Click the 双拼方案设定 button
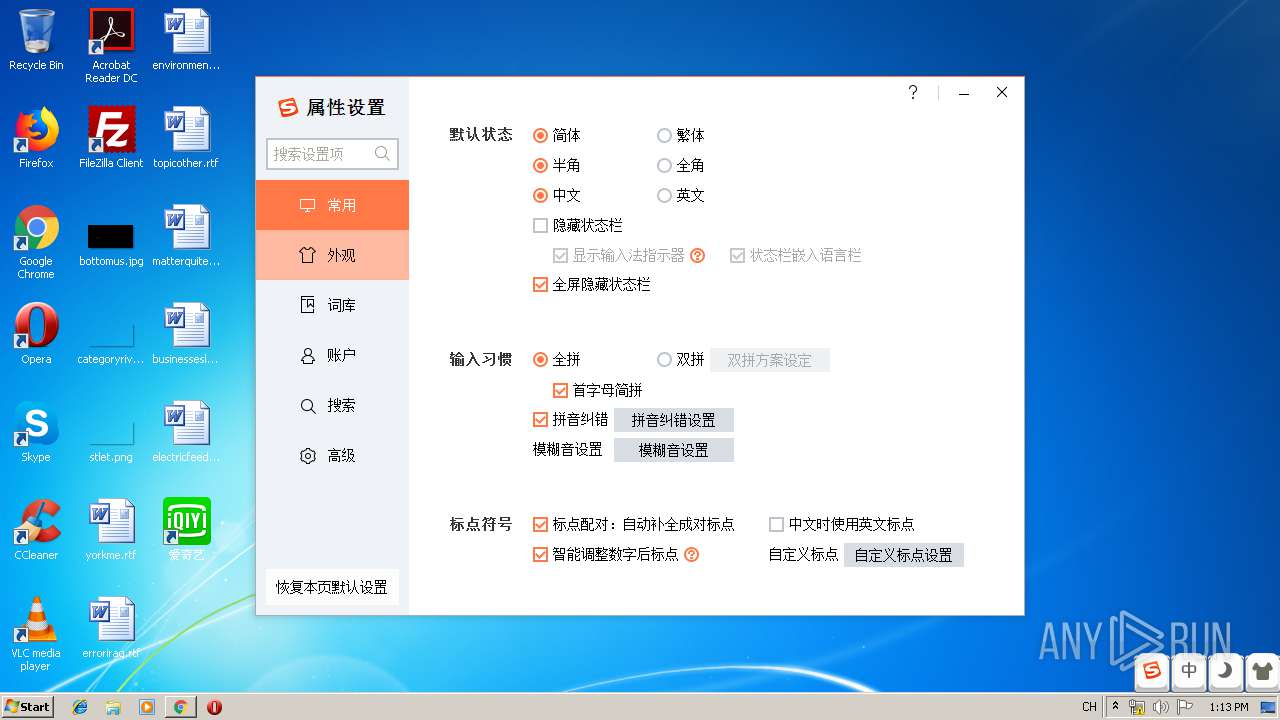 [769, 360]
